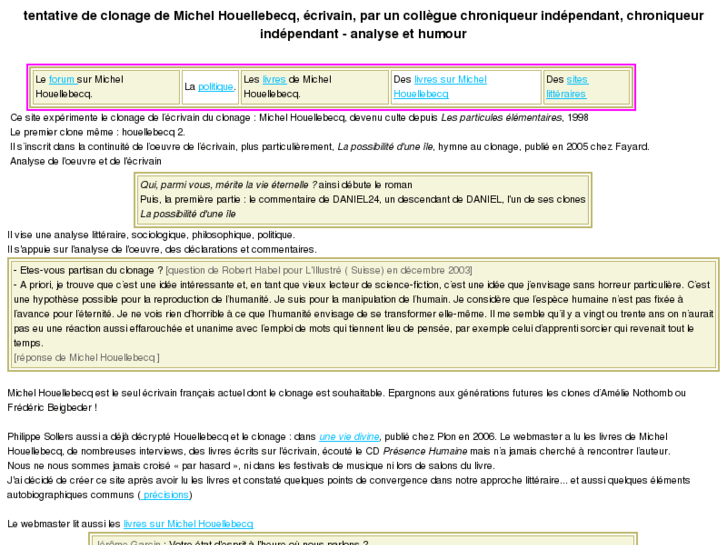
Task: Click the paragraph starting 'Michel Houellebecq est le seul écrivain'
Action: (346, 400)
